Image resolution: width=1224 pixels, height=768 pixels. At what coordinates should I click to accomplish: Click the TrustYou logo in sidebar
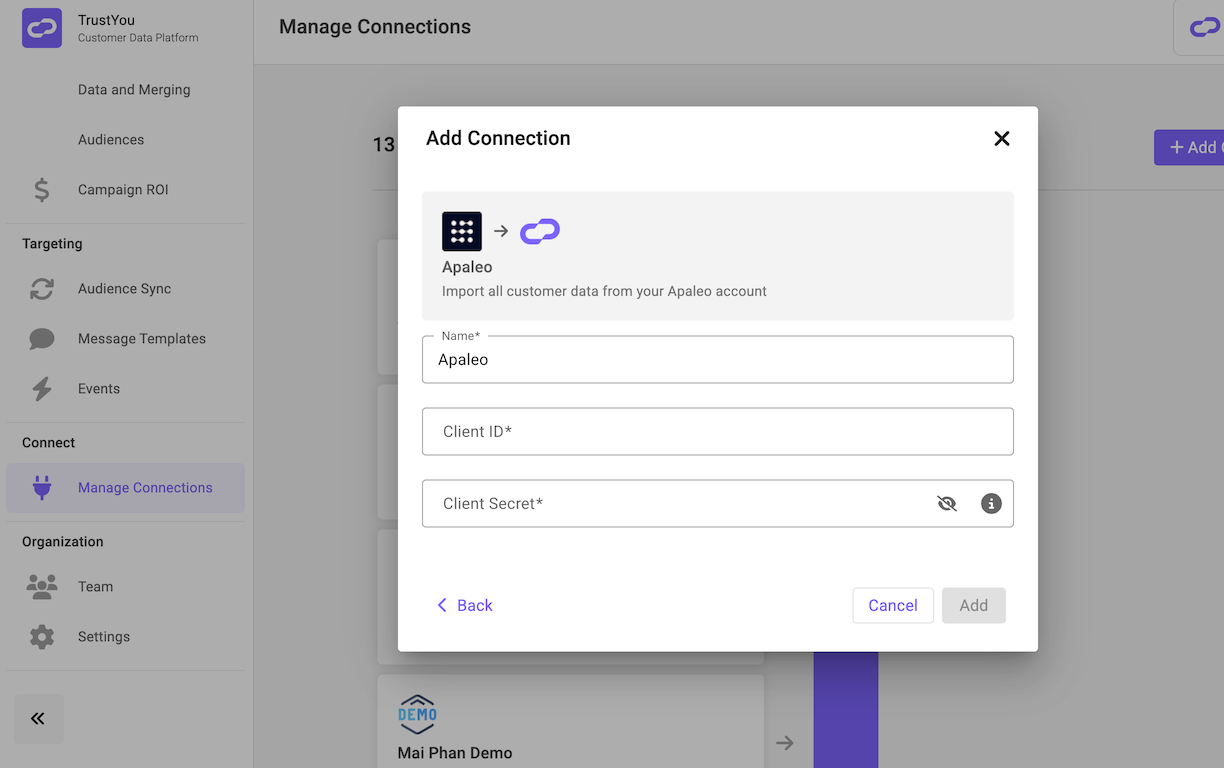point(42,28)
